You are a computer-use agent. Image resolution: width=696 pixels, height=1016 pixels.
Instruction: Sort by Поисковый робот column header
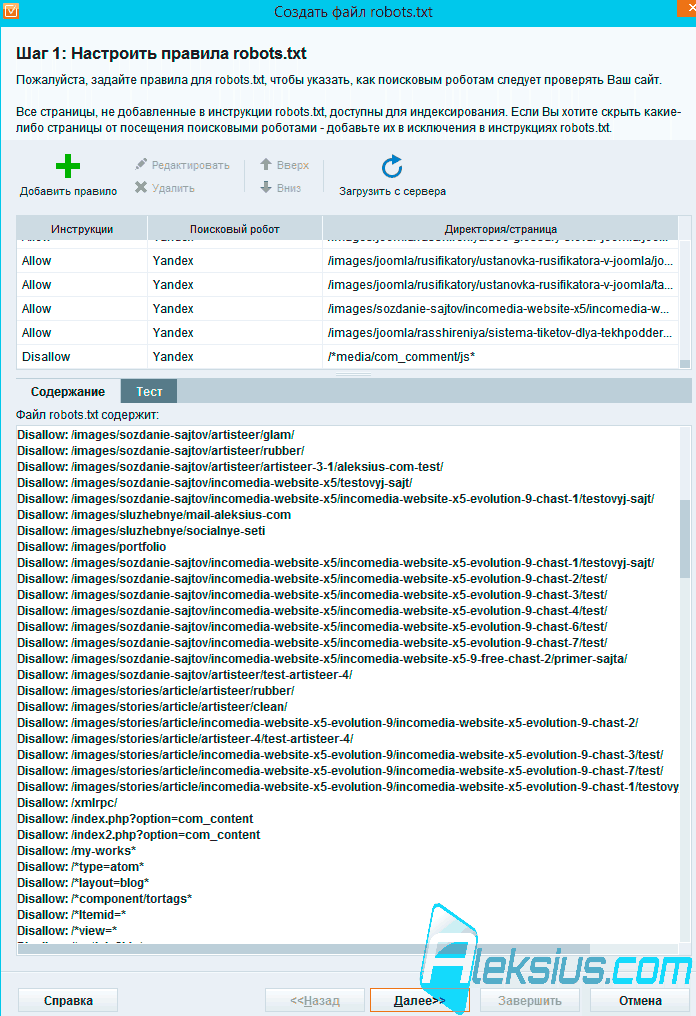(235, 229)
